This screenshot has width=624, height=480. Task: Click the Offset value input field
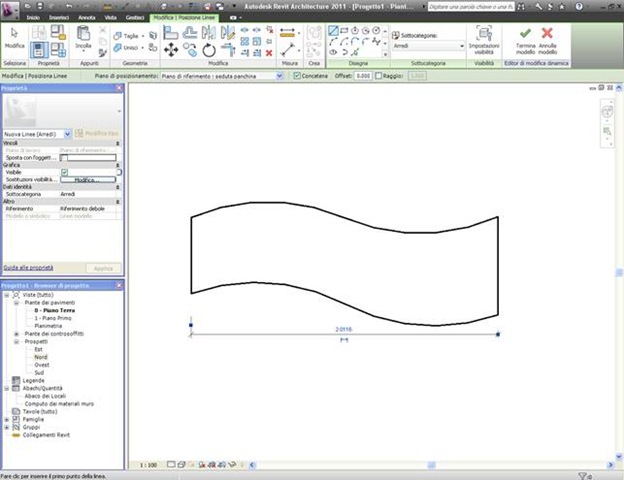point(363,76)
